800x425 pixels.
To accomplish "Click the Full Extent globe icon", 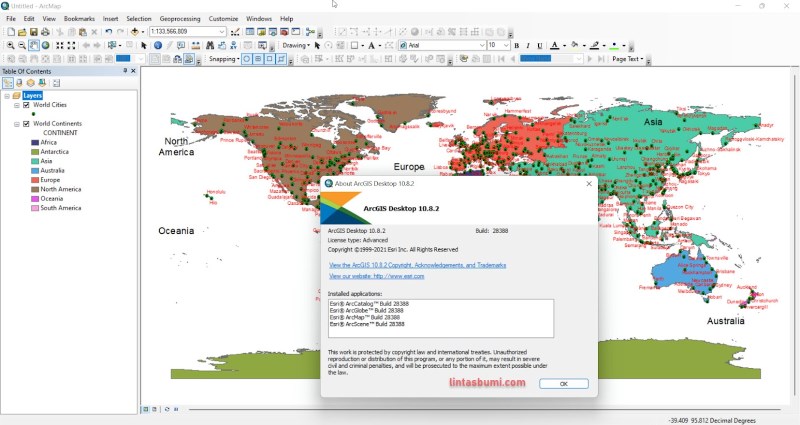I will click(x=46, y=45).
